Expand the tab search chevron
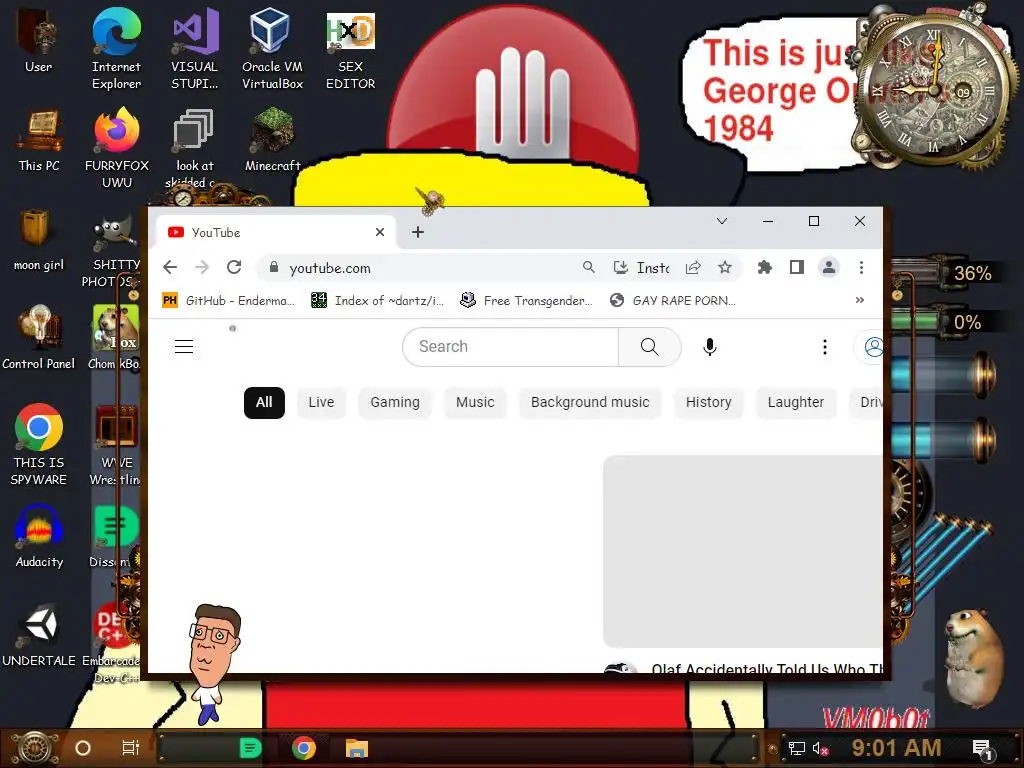 click(722, 221)
